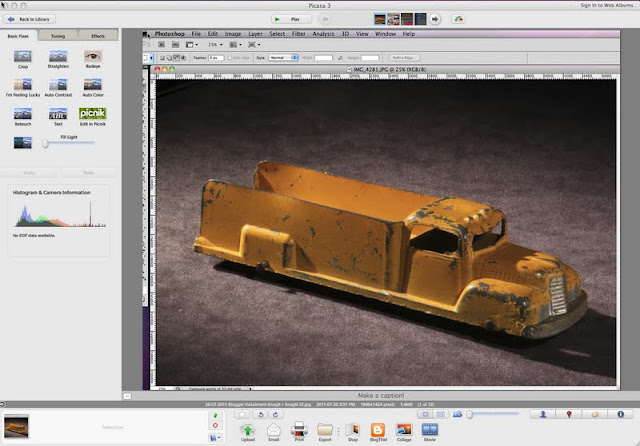Select the Text tool icon

[58, 114]
